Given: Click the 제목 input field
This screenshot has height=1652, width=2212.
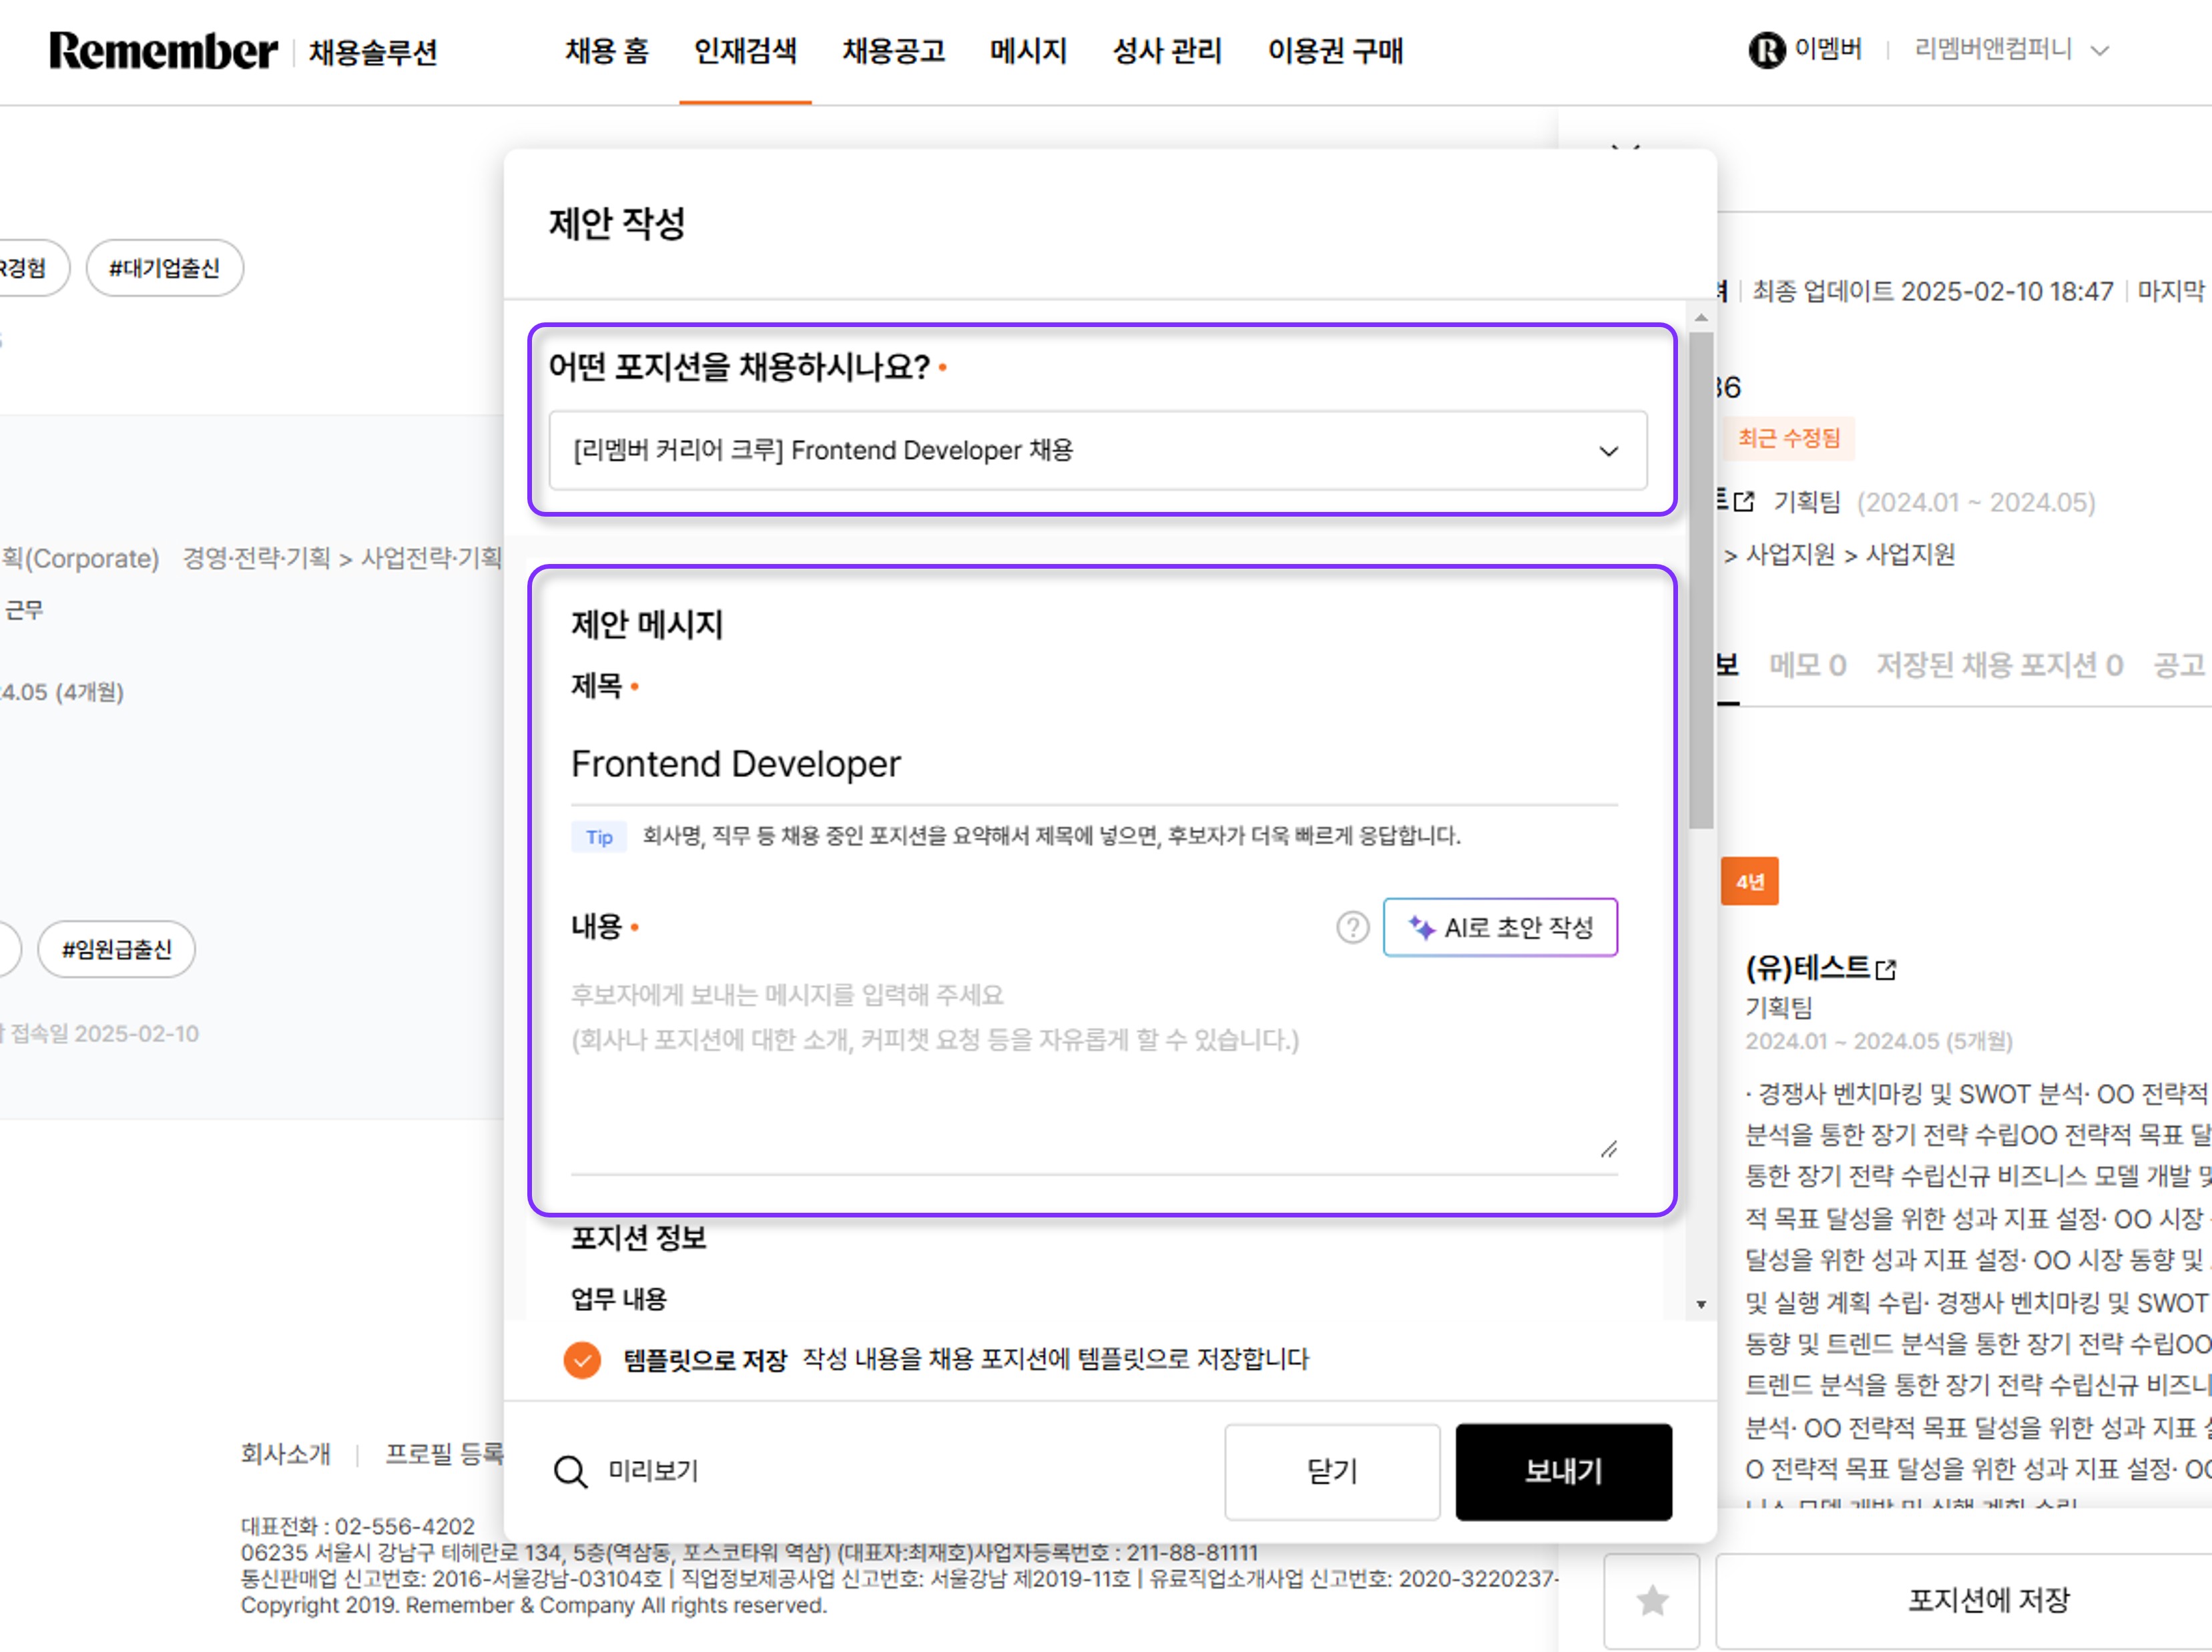Looking at the screenshot, I should pyautogui.click(x=1093, y=765).
